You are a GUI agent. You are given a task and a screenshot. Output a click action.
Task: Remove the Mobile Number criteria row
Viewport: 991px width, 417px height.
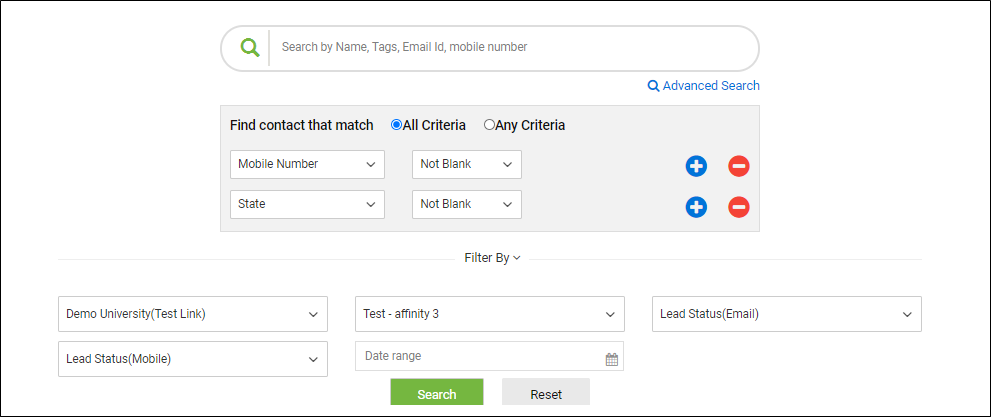[x=738, y=166]
